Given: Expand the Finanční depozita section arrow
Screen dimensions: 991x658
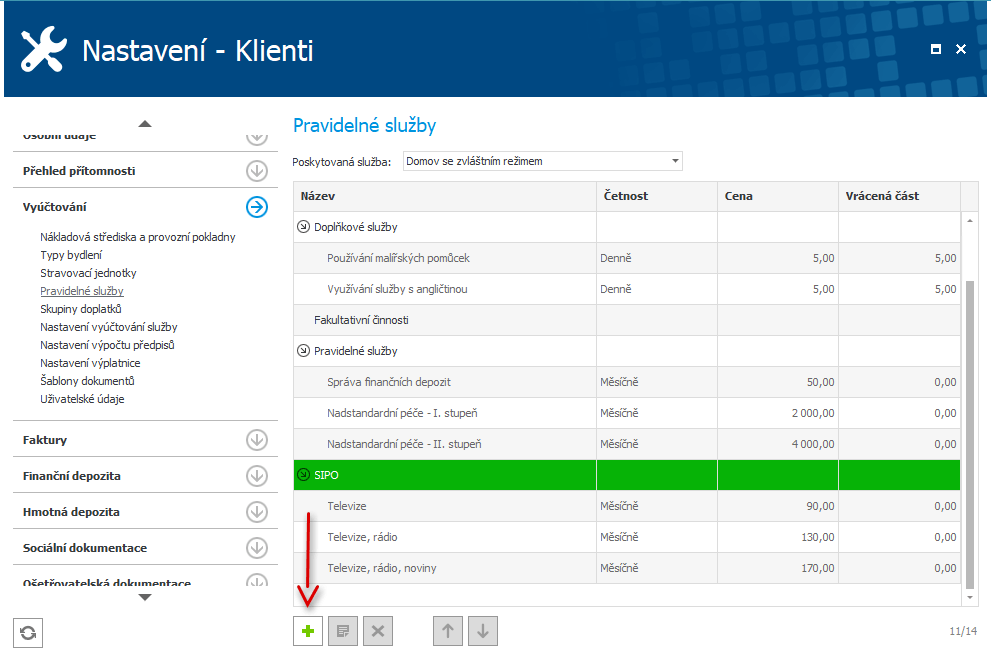Looking at the screenshot, I should (x=257, y=476).
